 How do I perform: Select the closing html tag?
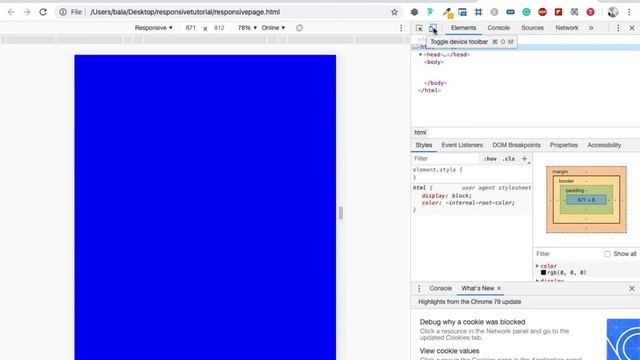point(429,91)
